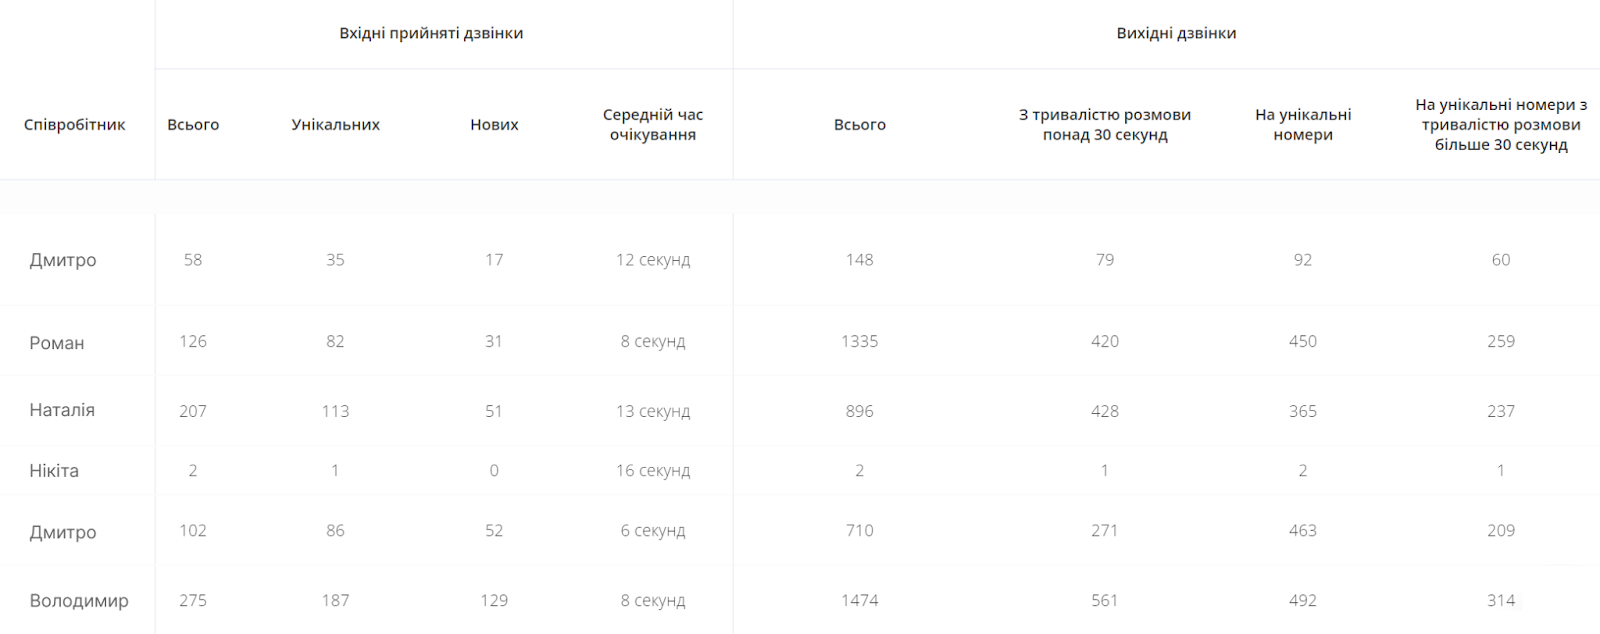Click Роман's outgoing total 1335
This screenshot has height=634, width=1600.
pyautogui.click(x=860, y=341)
